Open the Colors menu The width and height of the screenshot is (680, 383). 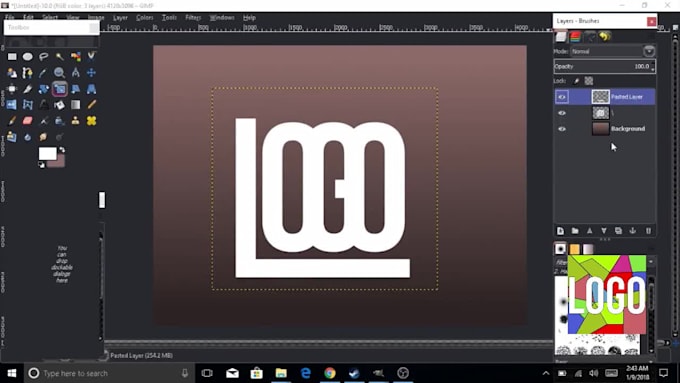click(144, 18)
